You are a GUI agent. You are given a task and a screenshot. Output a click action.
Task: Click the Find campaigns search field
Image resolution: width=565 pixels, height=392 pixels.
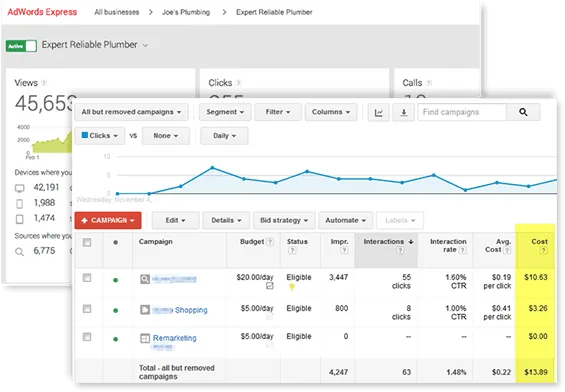(x=462, y=112)
